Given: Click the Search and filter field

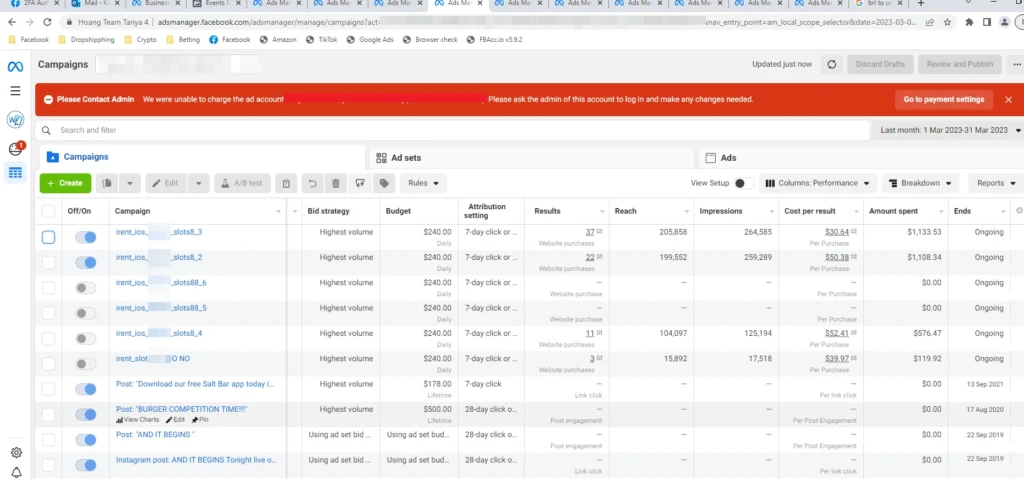Looking at the screenshot, I should click(x=453, y=130).
